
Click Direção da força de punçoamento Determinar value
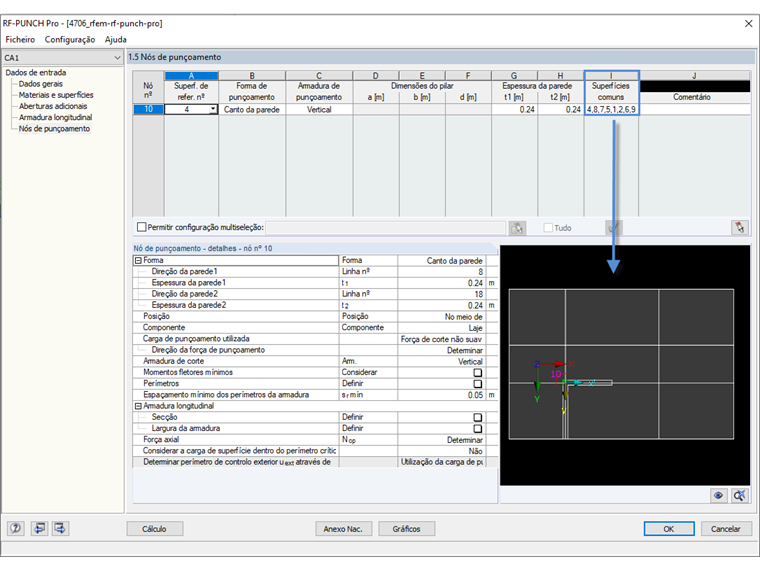coord(441,350)
